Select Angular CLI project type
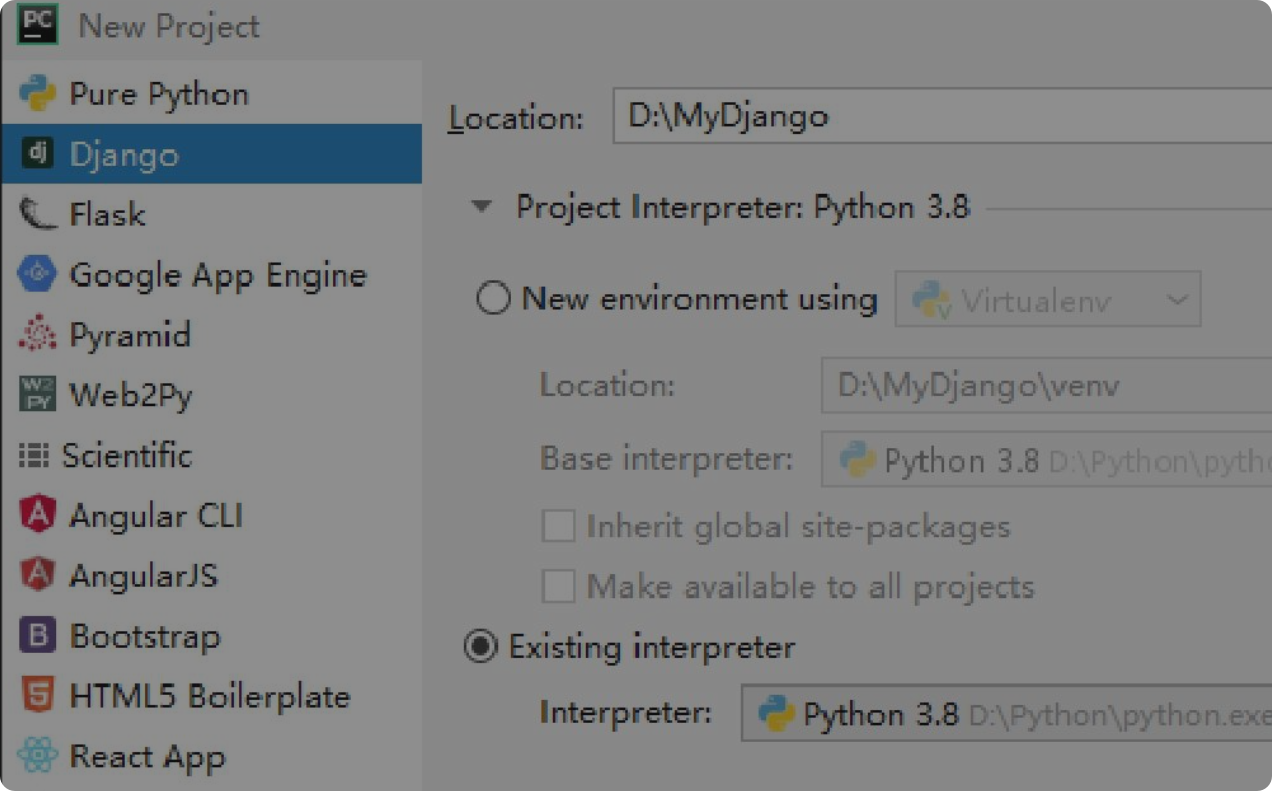This screenshot has height=791, width=1272. click(211, 515)
